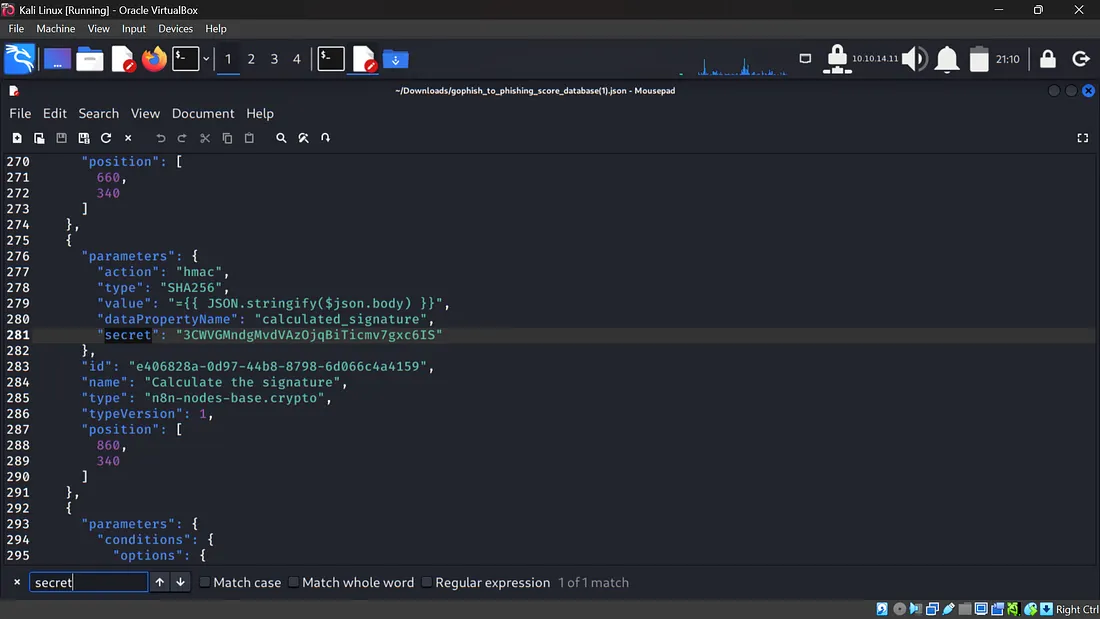The height and width of the screenshot is (619, 1100).
Task: Find the next match for secret
Action: pos(181,582)
